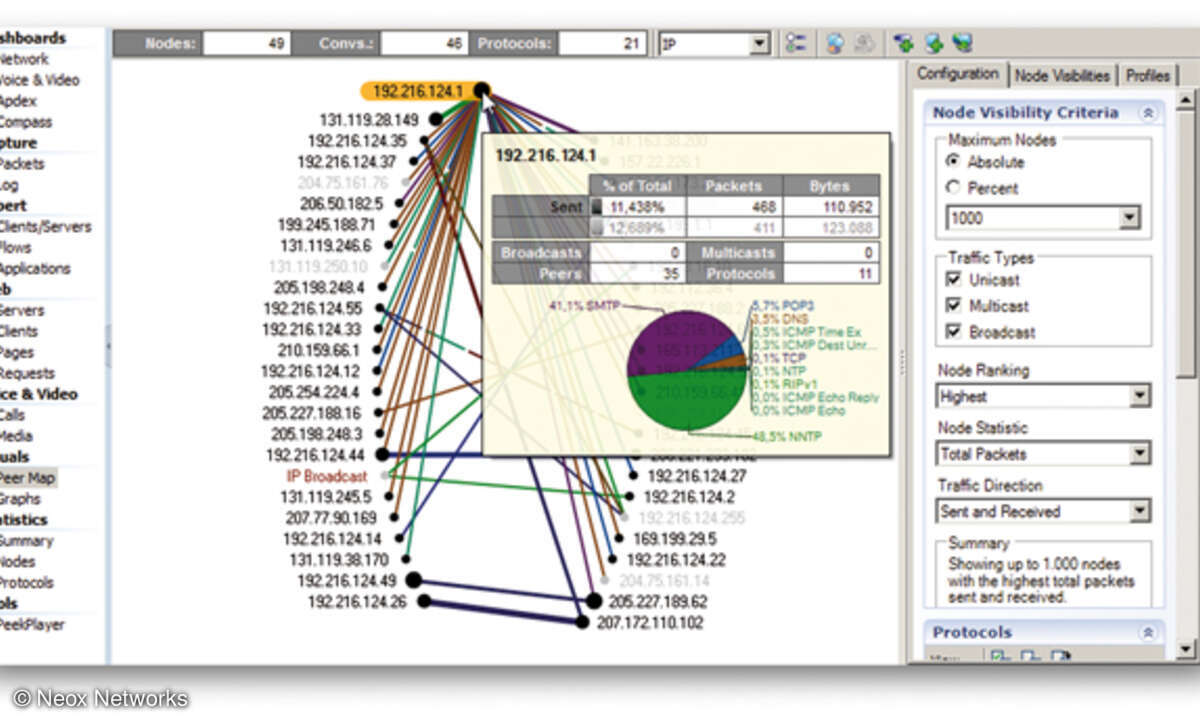Open Apdex in the left navigation
Viewport: 1200px width, 720px height.
pos(18,101)
